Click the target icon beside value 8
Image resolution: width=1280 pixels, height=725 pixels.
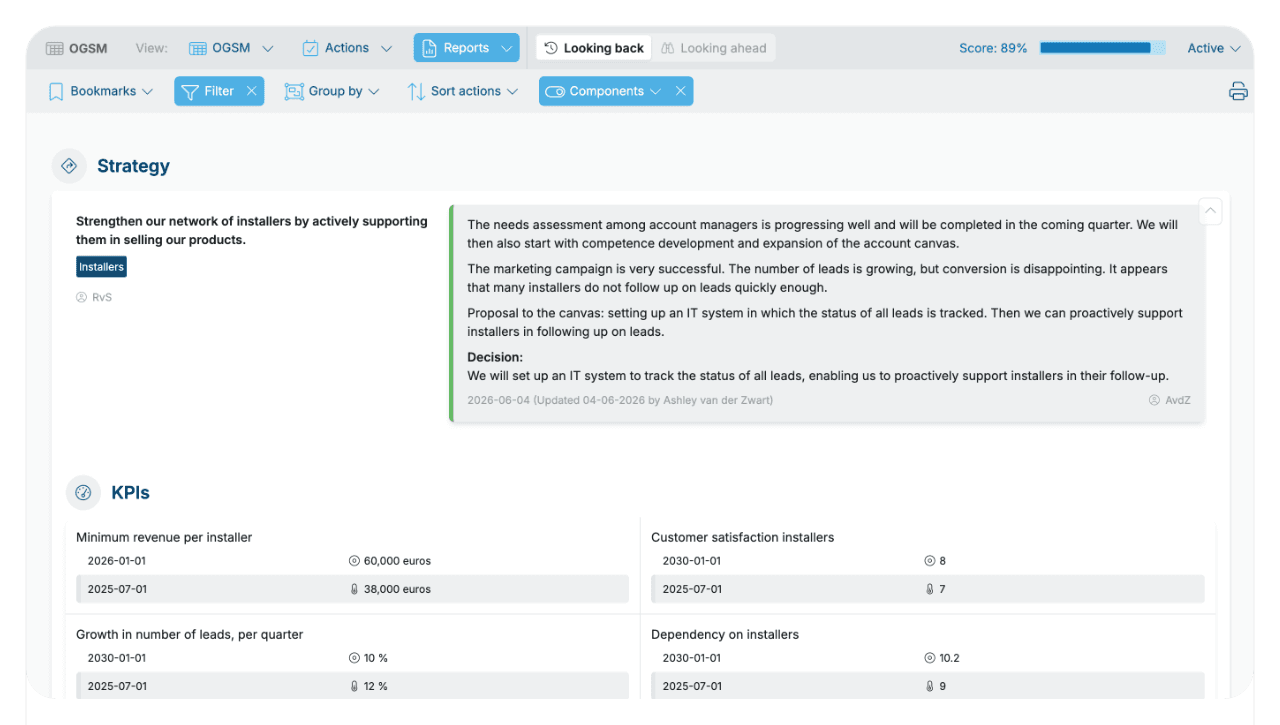[930, 561]
